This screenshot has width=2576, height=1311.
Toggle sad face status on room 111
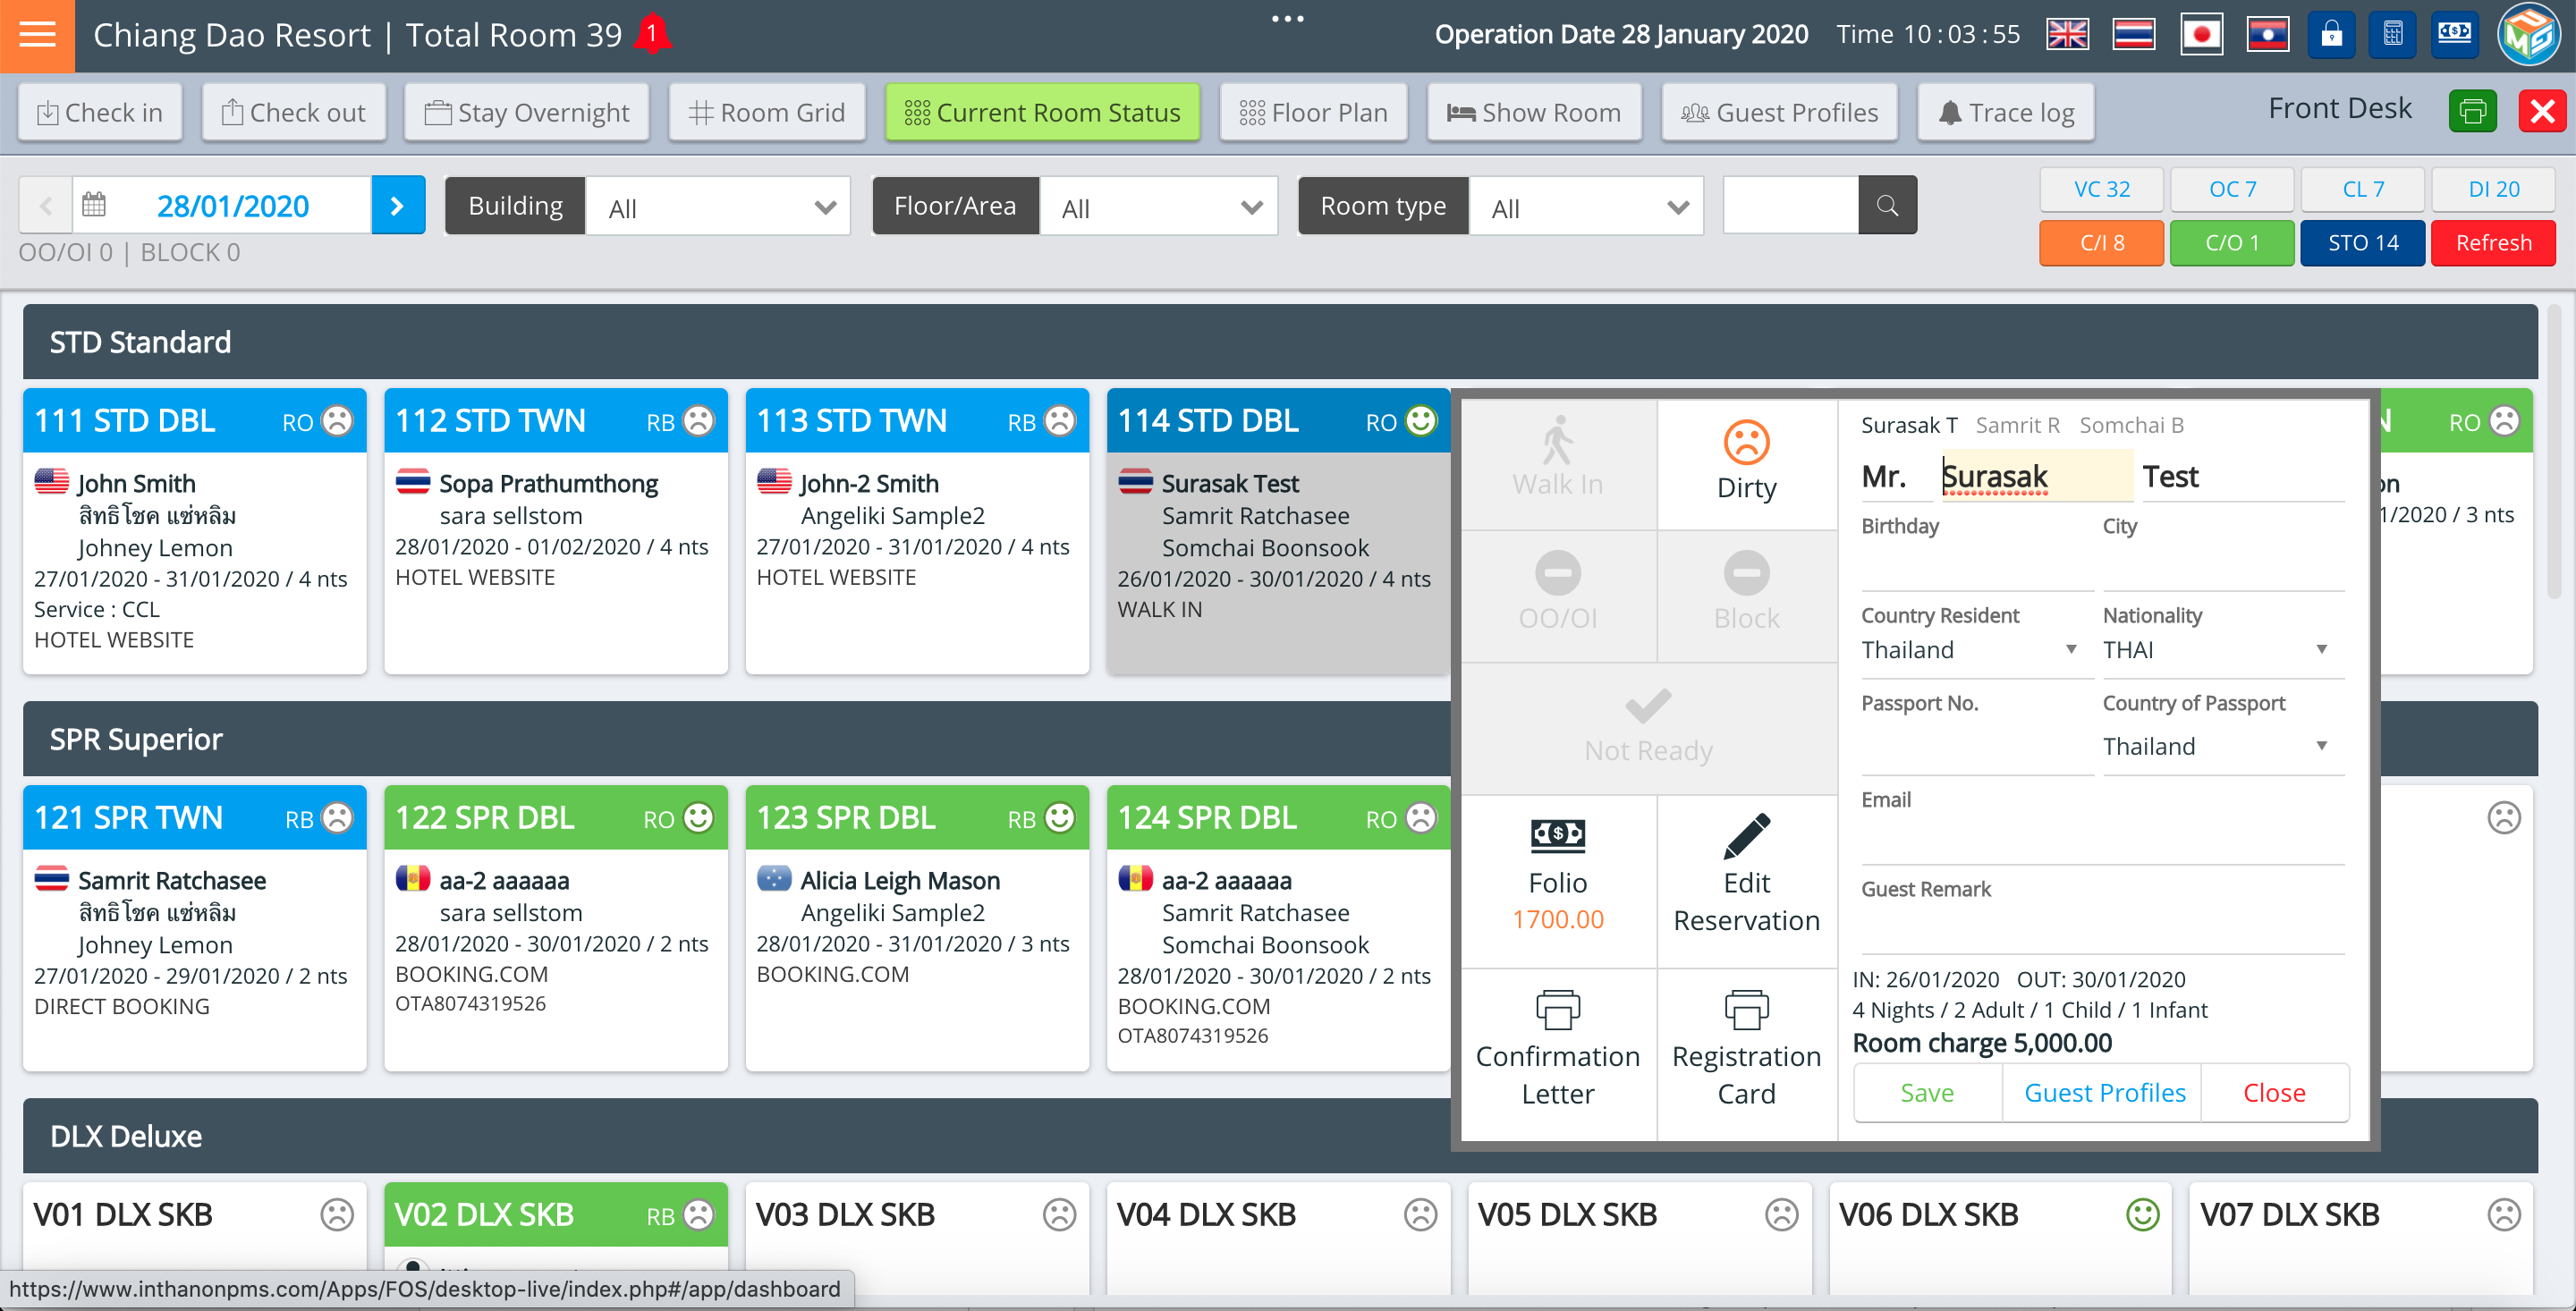(338, 421)
